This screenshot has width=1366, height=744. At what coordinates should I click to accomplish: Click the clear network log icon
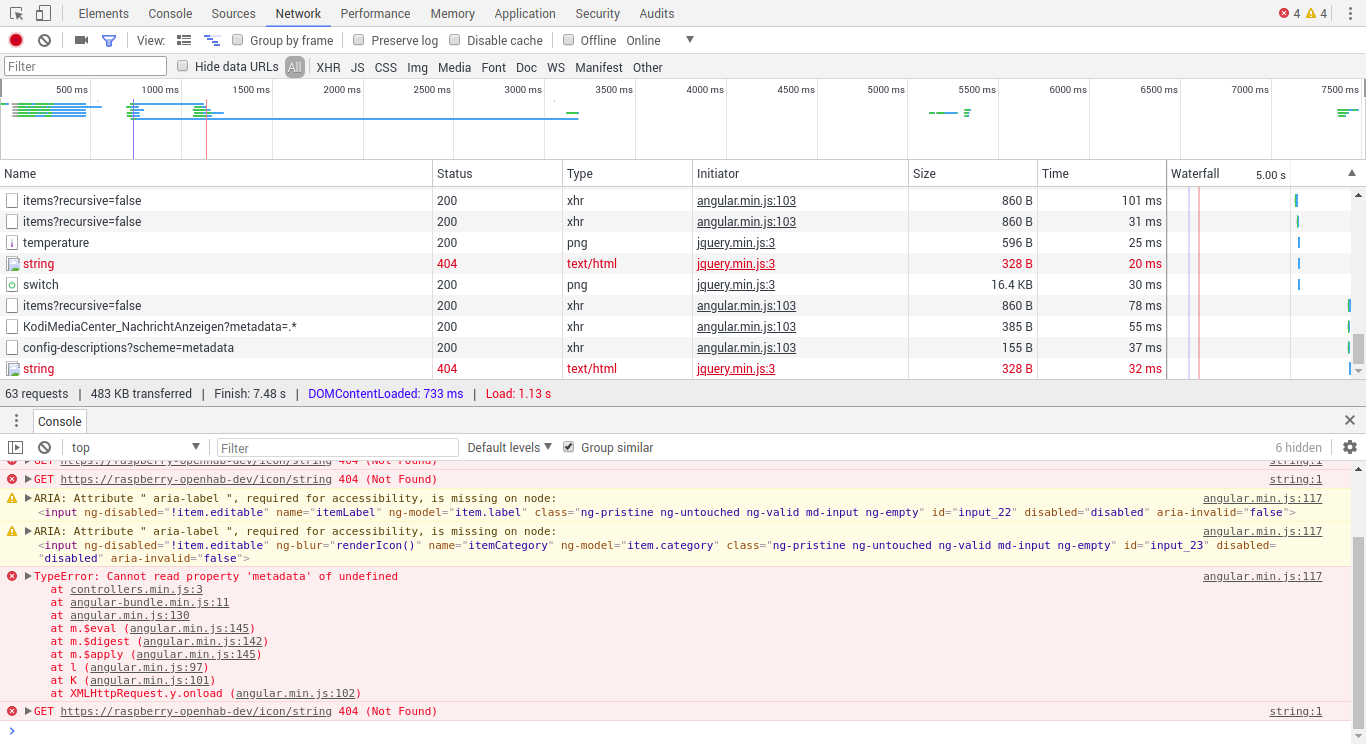(x=42, y=40)
